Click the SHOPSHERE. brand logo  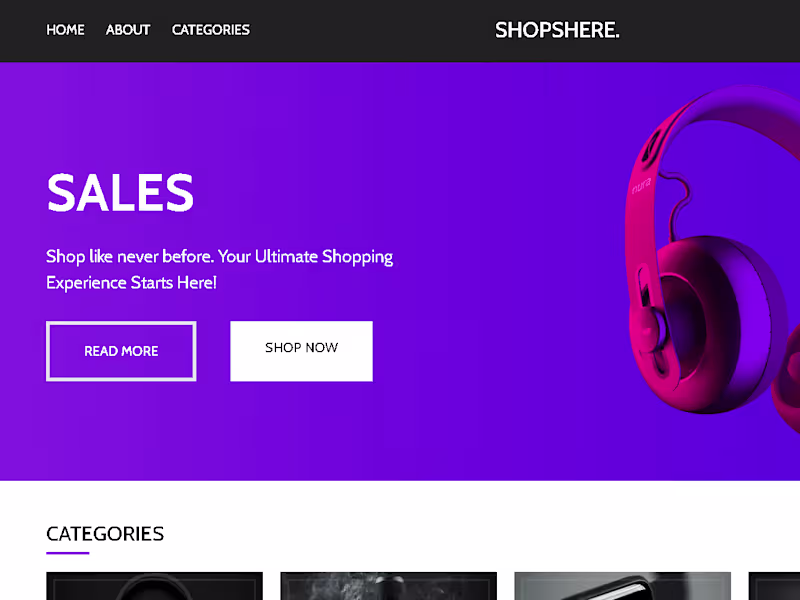pyautogui.click(x=557, y=30)
